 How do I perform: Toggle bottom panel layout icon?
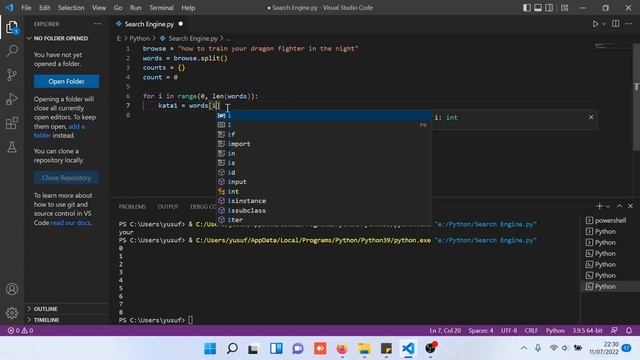[538, 8]
